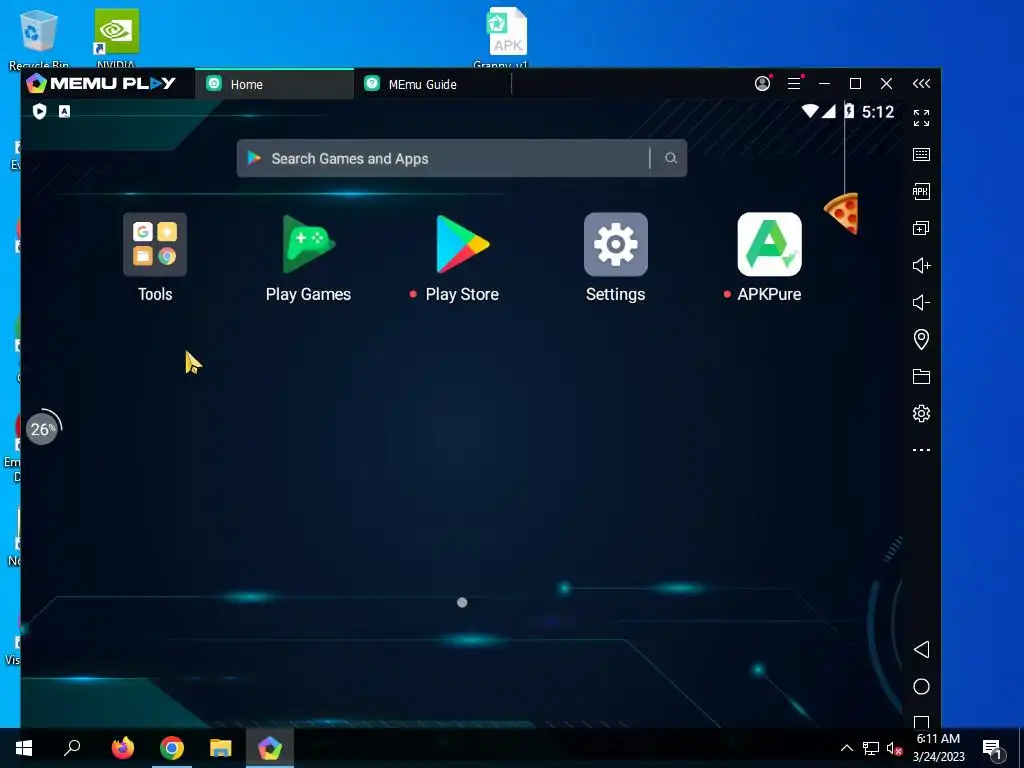Open the GPS location tool
This screenshot has height=768, width=1024.
click(921, 339)
